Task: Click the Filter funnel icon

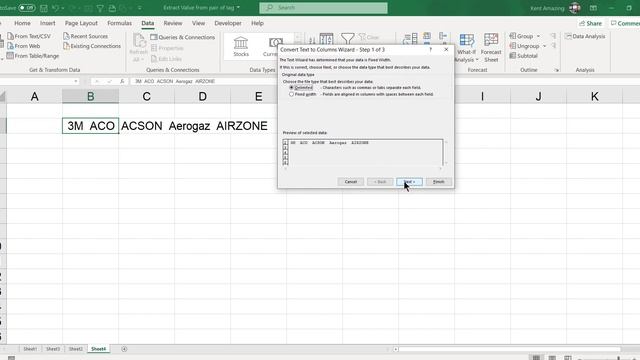Action: tap(347, 39)
